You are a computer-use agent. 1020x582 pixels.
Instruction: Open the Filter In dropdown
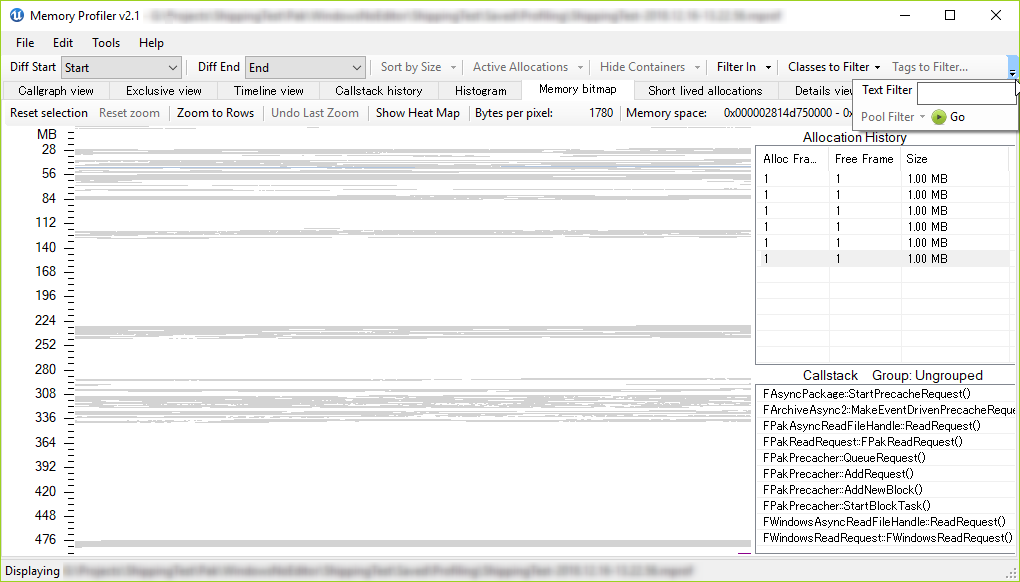click(743, 67)
